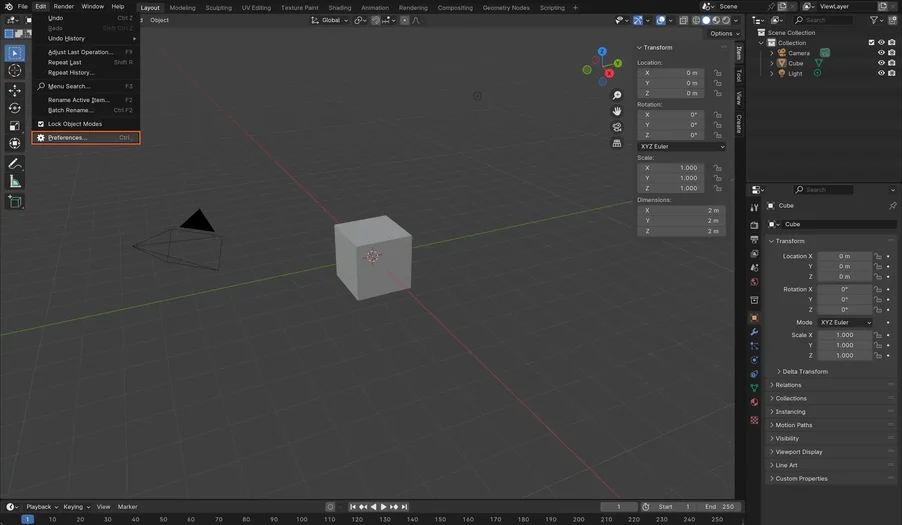Expand the Viewport Display panel
The image size is (902, 525).
coord(796,451)
